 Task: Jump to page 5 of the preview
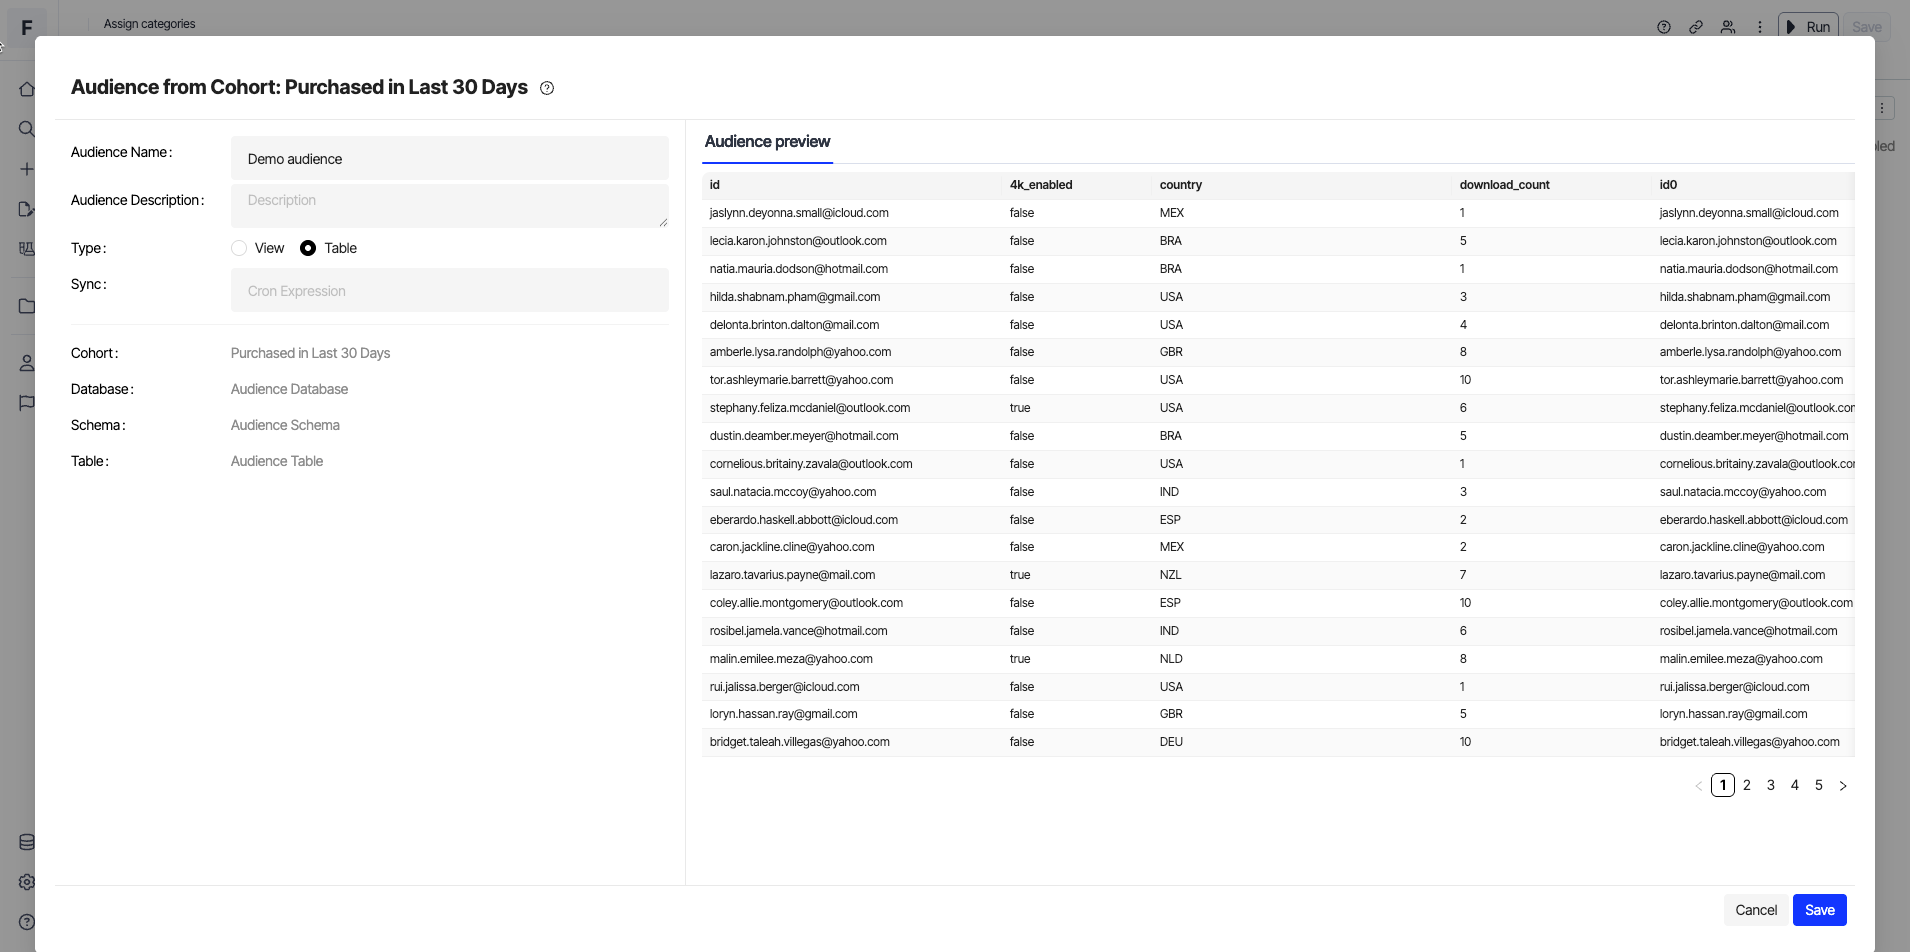pos(1819,786)
